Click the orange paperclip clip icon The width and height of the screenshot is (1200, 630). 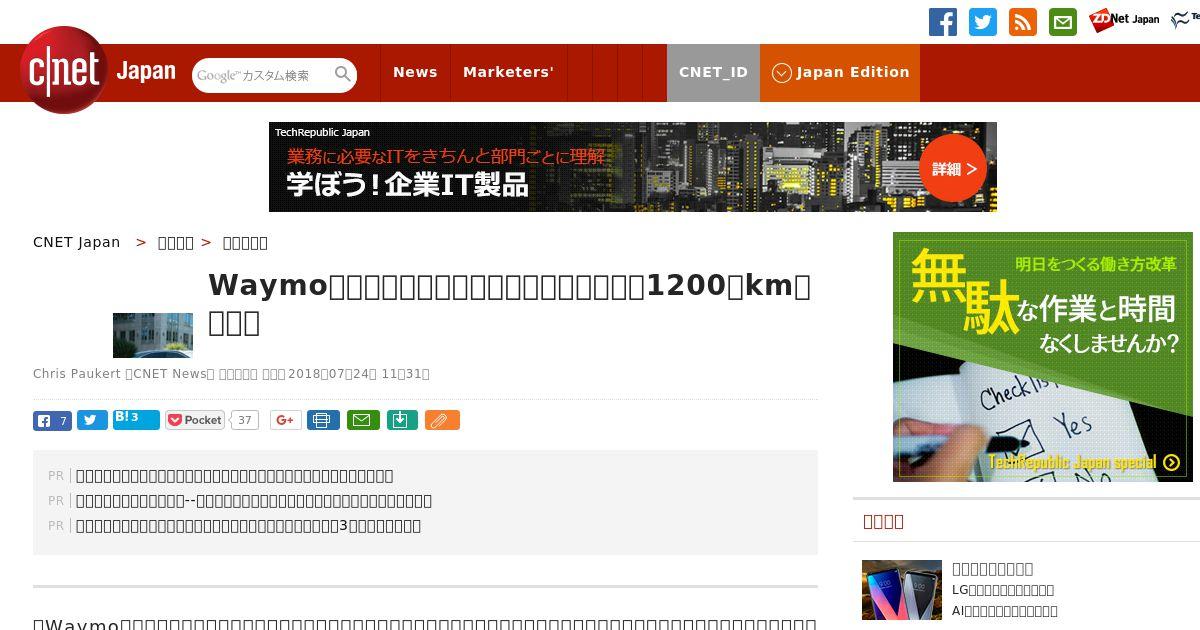442,420
